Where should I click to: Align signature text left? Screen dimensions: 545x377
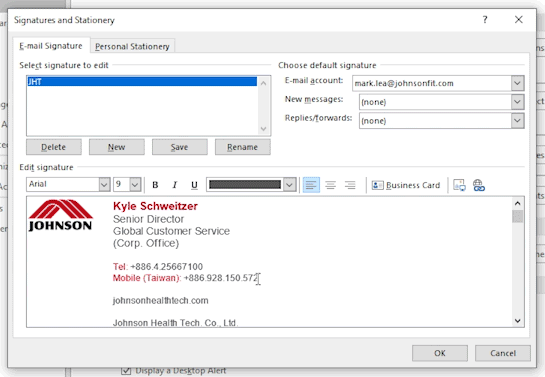click(x=311, y=185)
